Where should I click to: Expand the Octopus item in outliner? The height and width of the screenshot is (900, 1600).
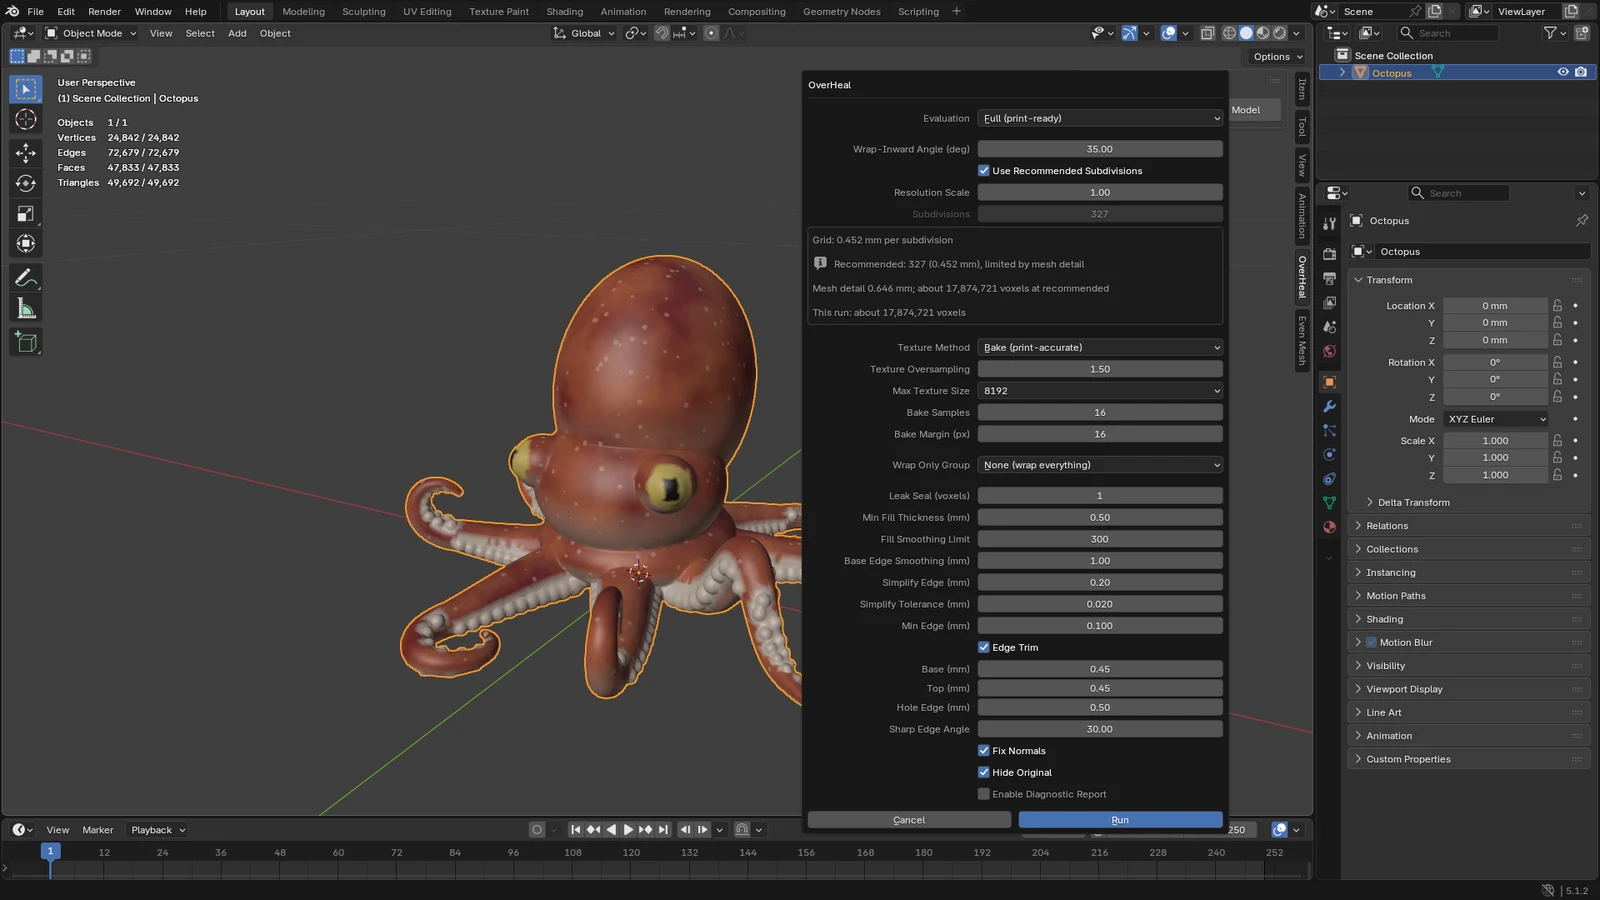click(x=1342, y=73)
